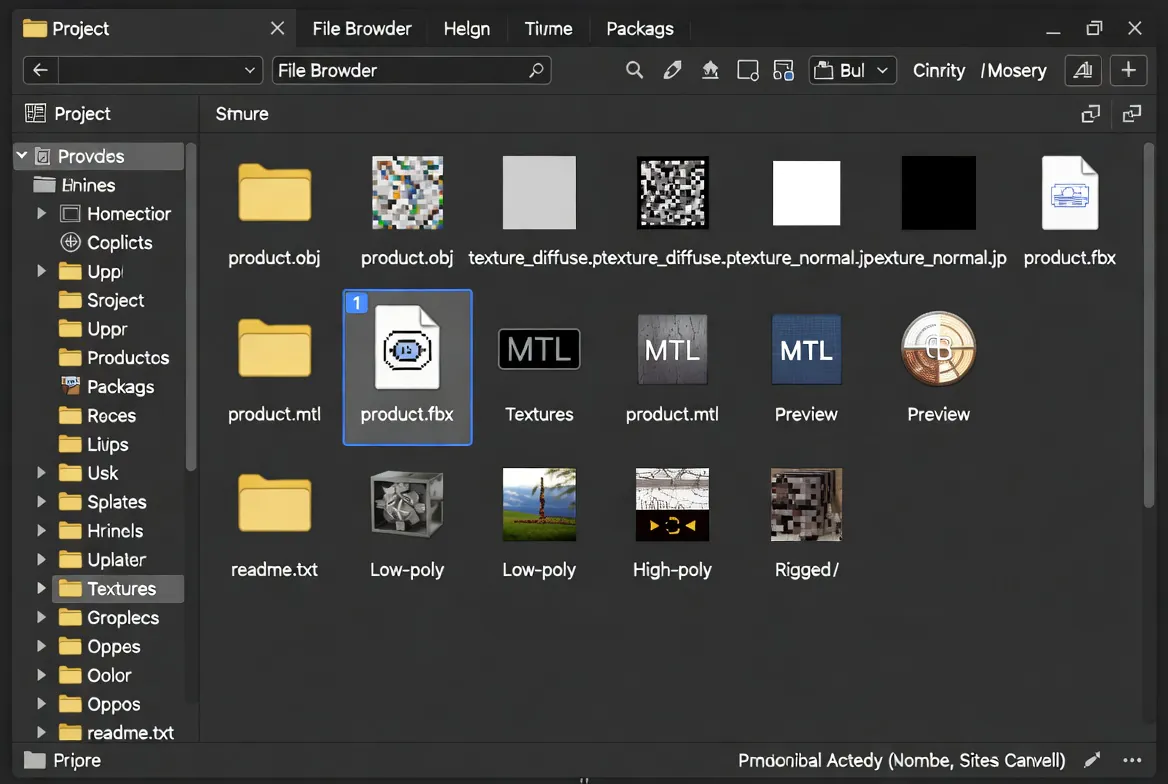Click the Project panel header icon
The height and width of the screenshot is (784, 1168).
35,113
